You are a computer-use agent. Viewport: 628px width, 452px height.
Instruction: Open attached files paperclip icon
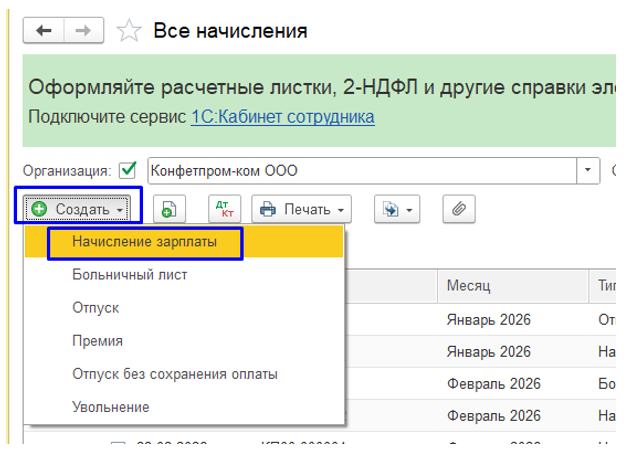(459, 209)
